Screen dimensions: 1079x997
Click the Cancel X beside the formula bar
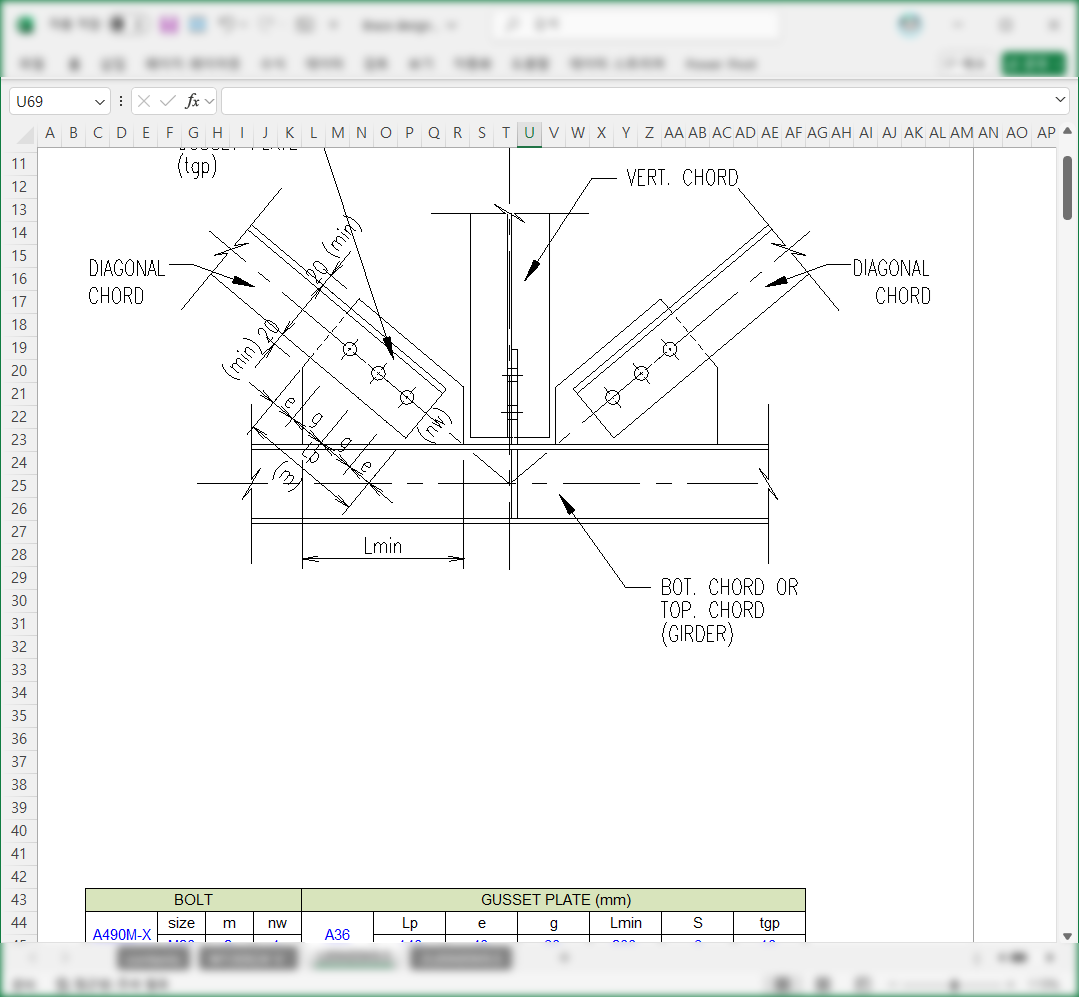point(143,100)
